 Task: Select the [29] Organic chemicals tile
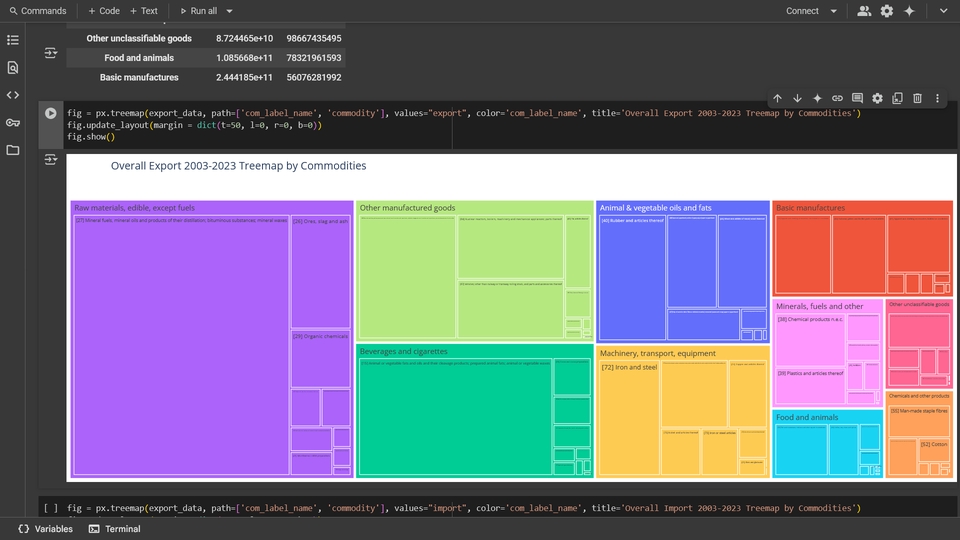click(x=320, y=359)
